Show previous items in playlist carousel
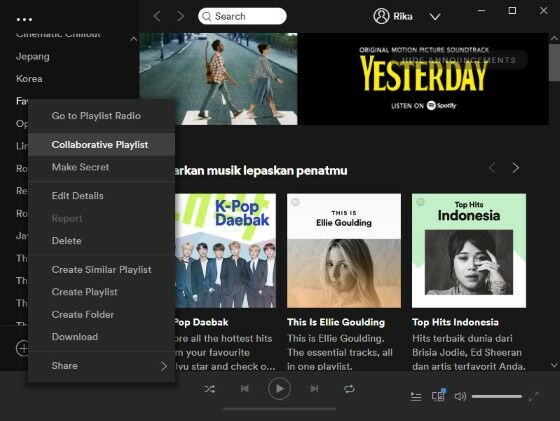The height and width of the screenshot is (421, 560). (492, 168)
